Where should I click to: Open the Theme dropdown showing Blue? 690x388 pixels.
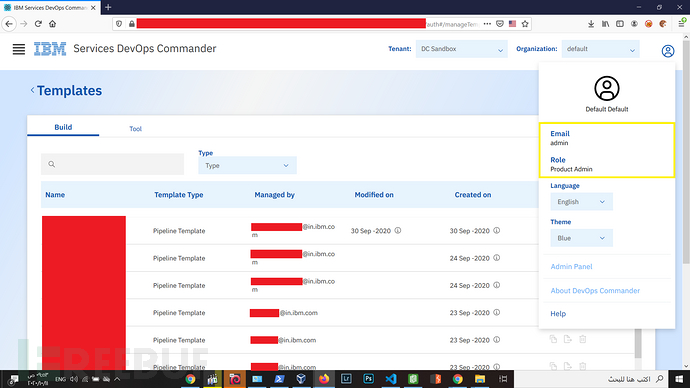(x=581, y=238)
